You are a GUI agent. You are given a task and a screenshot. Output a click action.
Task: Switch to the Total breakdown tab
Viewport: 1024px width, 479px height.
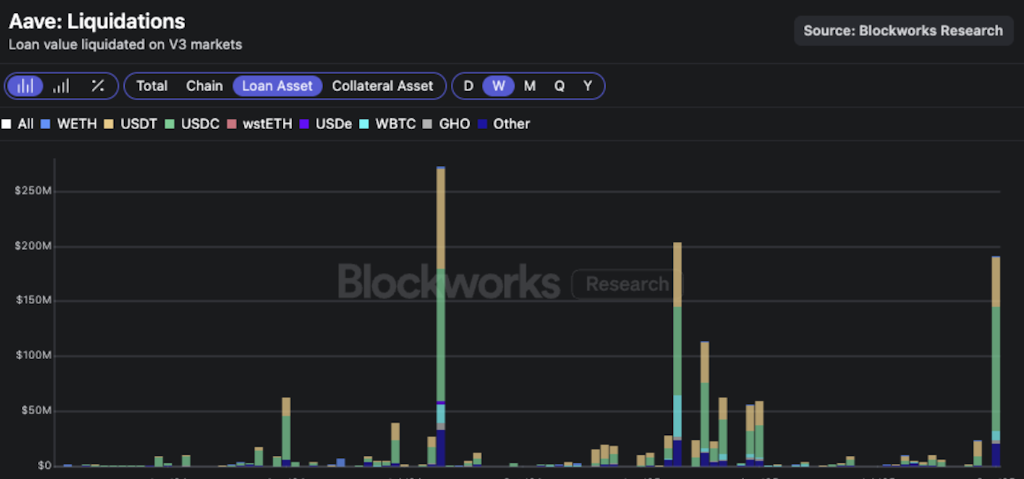pyautogui.click(x=152, y=86)
